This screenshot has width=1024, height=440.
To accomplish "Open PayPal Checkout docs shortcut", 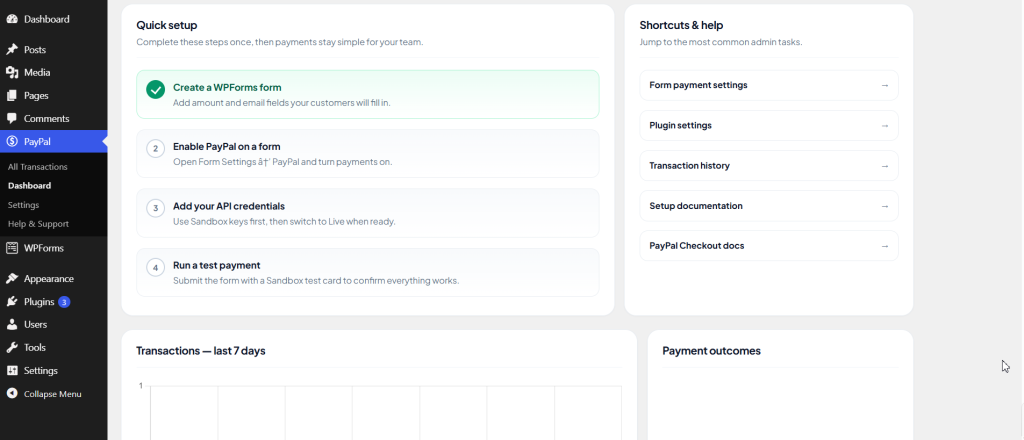I will [769, 246].
